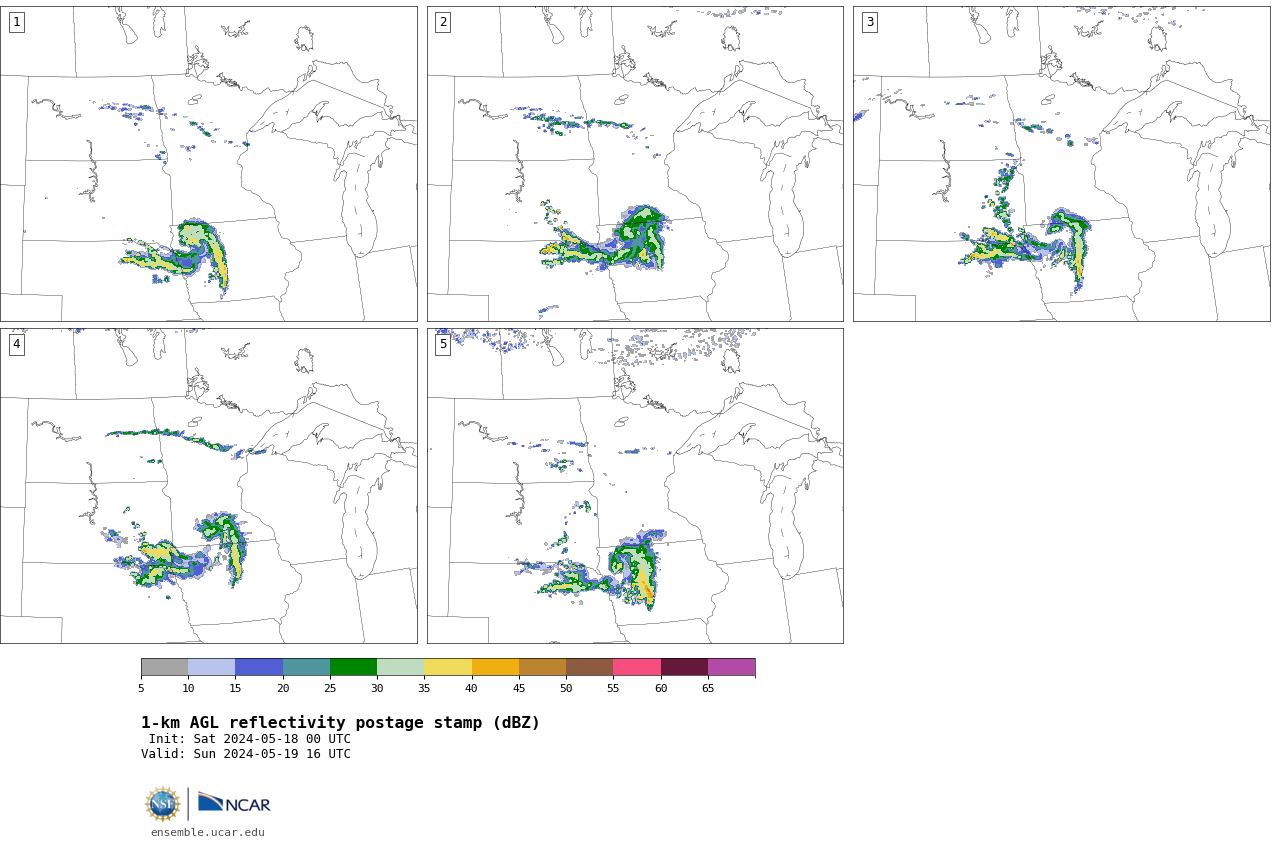1280x844 pixels.
Task: Select the light lavender 10-15 dBZ swatch
Action: [x=212, y=667]
